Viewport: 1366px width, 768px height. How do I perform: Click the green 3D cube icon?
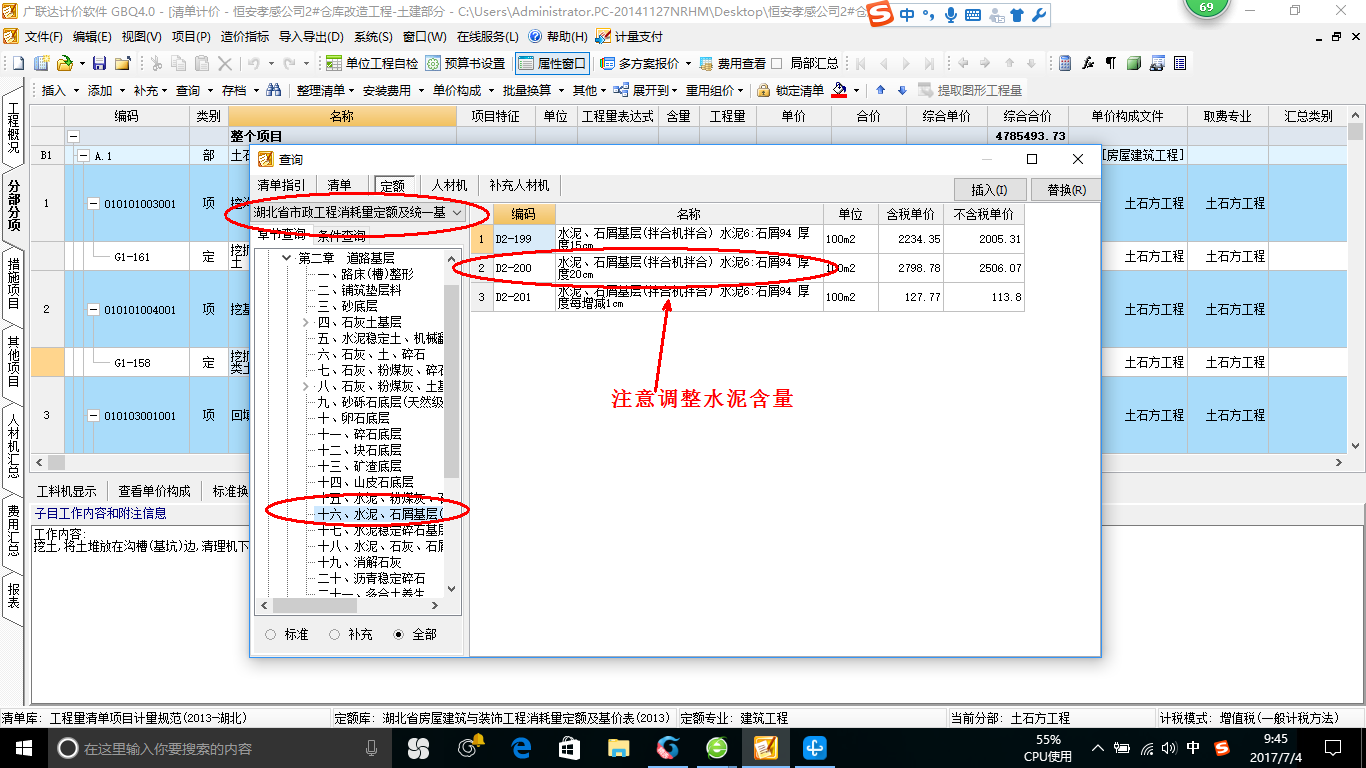click(1134, 63)
